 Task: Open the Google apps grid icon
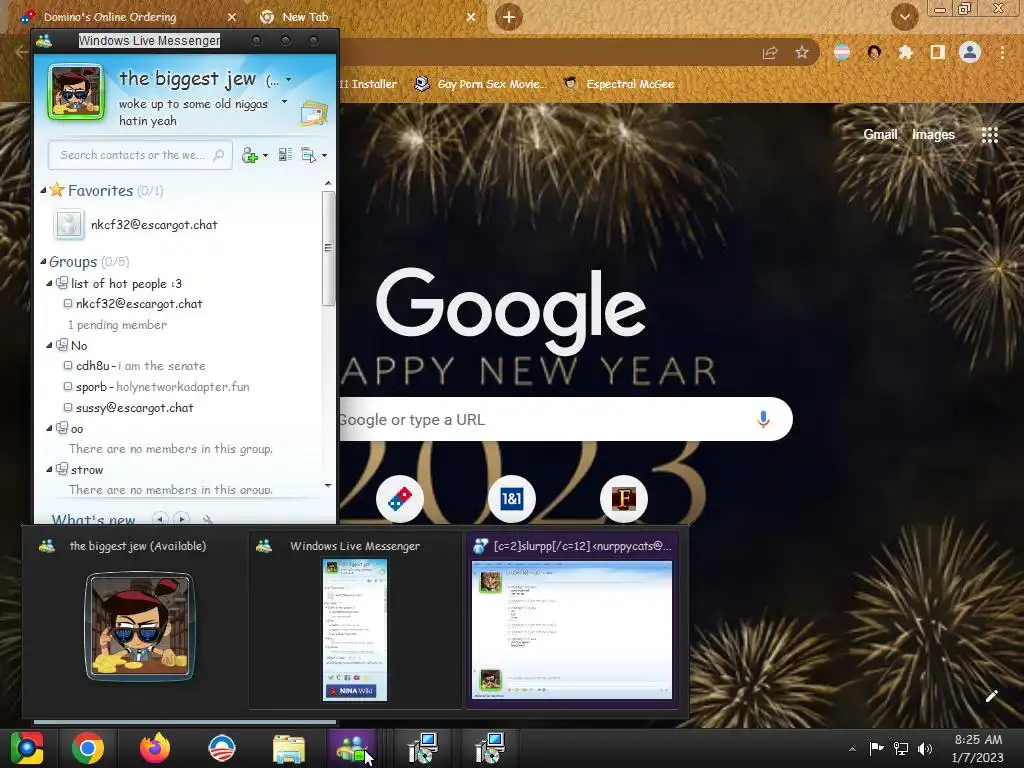click(x=990, y=135)
